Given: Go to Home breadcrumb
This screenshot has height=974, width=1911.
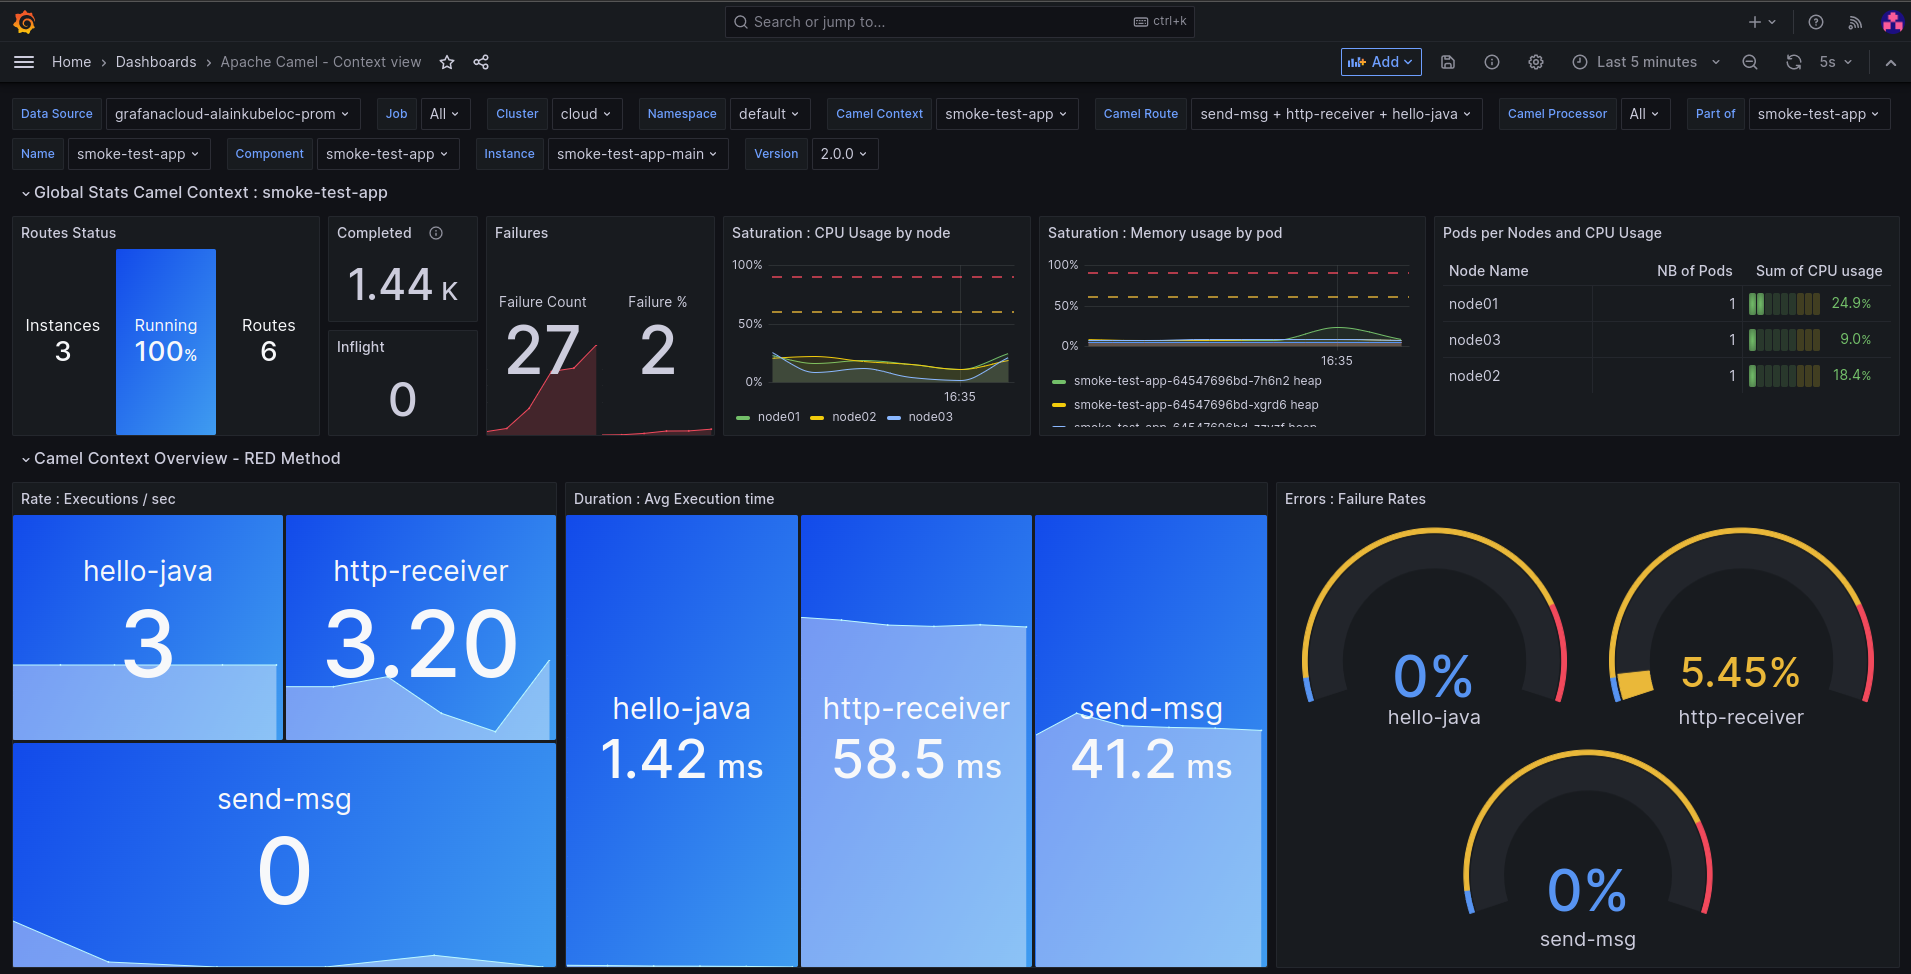Looking at the screenshot, I should point(72,62).
